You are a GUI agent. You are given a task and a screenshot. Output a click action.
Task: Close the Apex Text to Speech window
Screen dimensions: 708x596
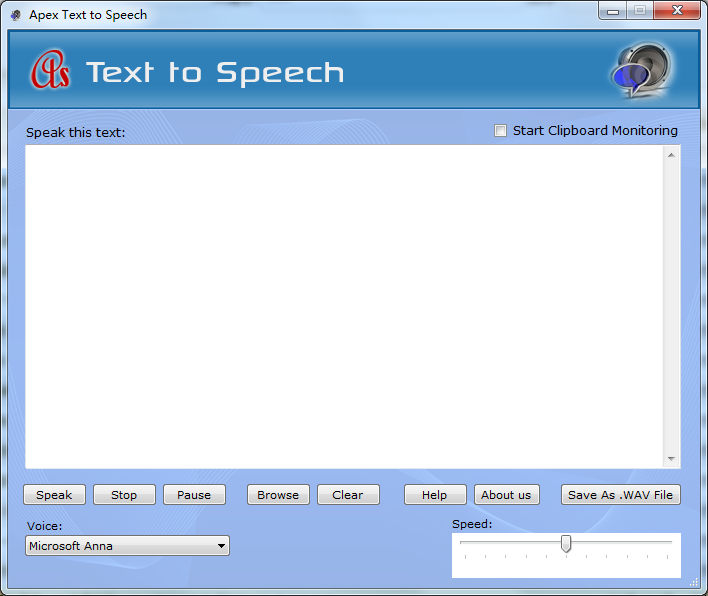(x=677, y=10)
